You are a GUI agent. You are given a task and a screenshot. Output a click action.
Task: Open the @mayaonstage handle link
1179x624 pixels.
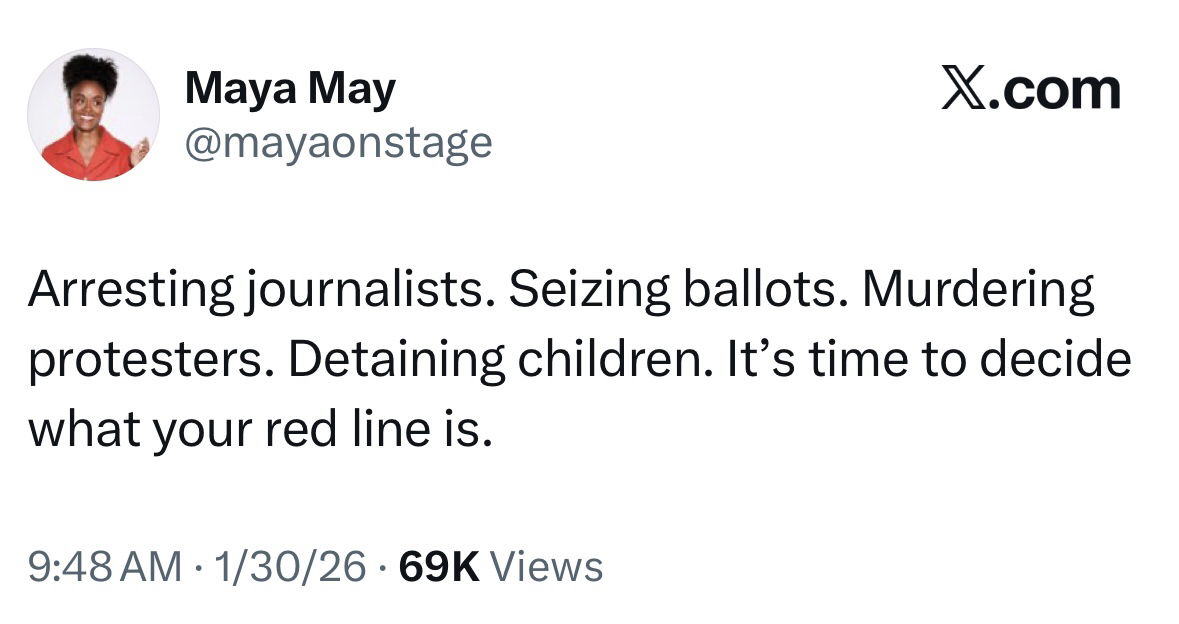338,142
